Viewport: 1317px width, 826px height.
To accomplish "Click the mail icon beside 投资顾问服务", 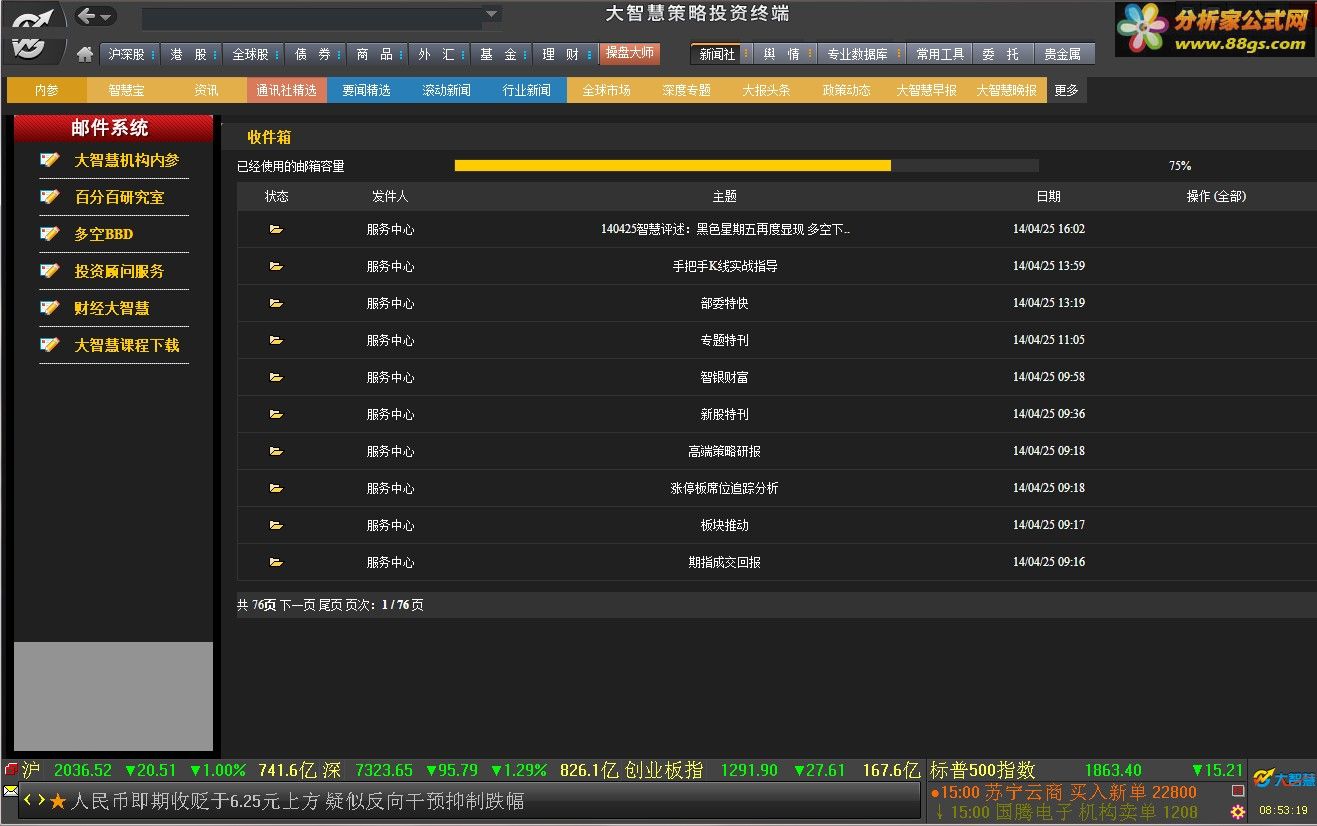I will (50, 271).
